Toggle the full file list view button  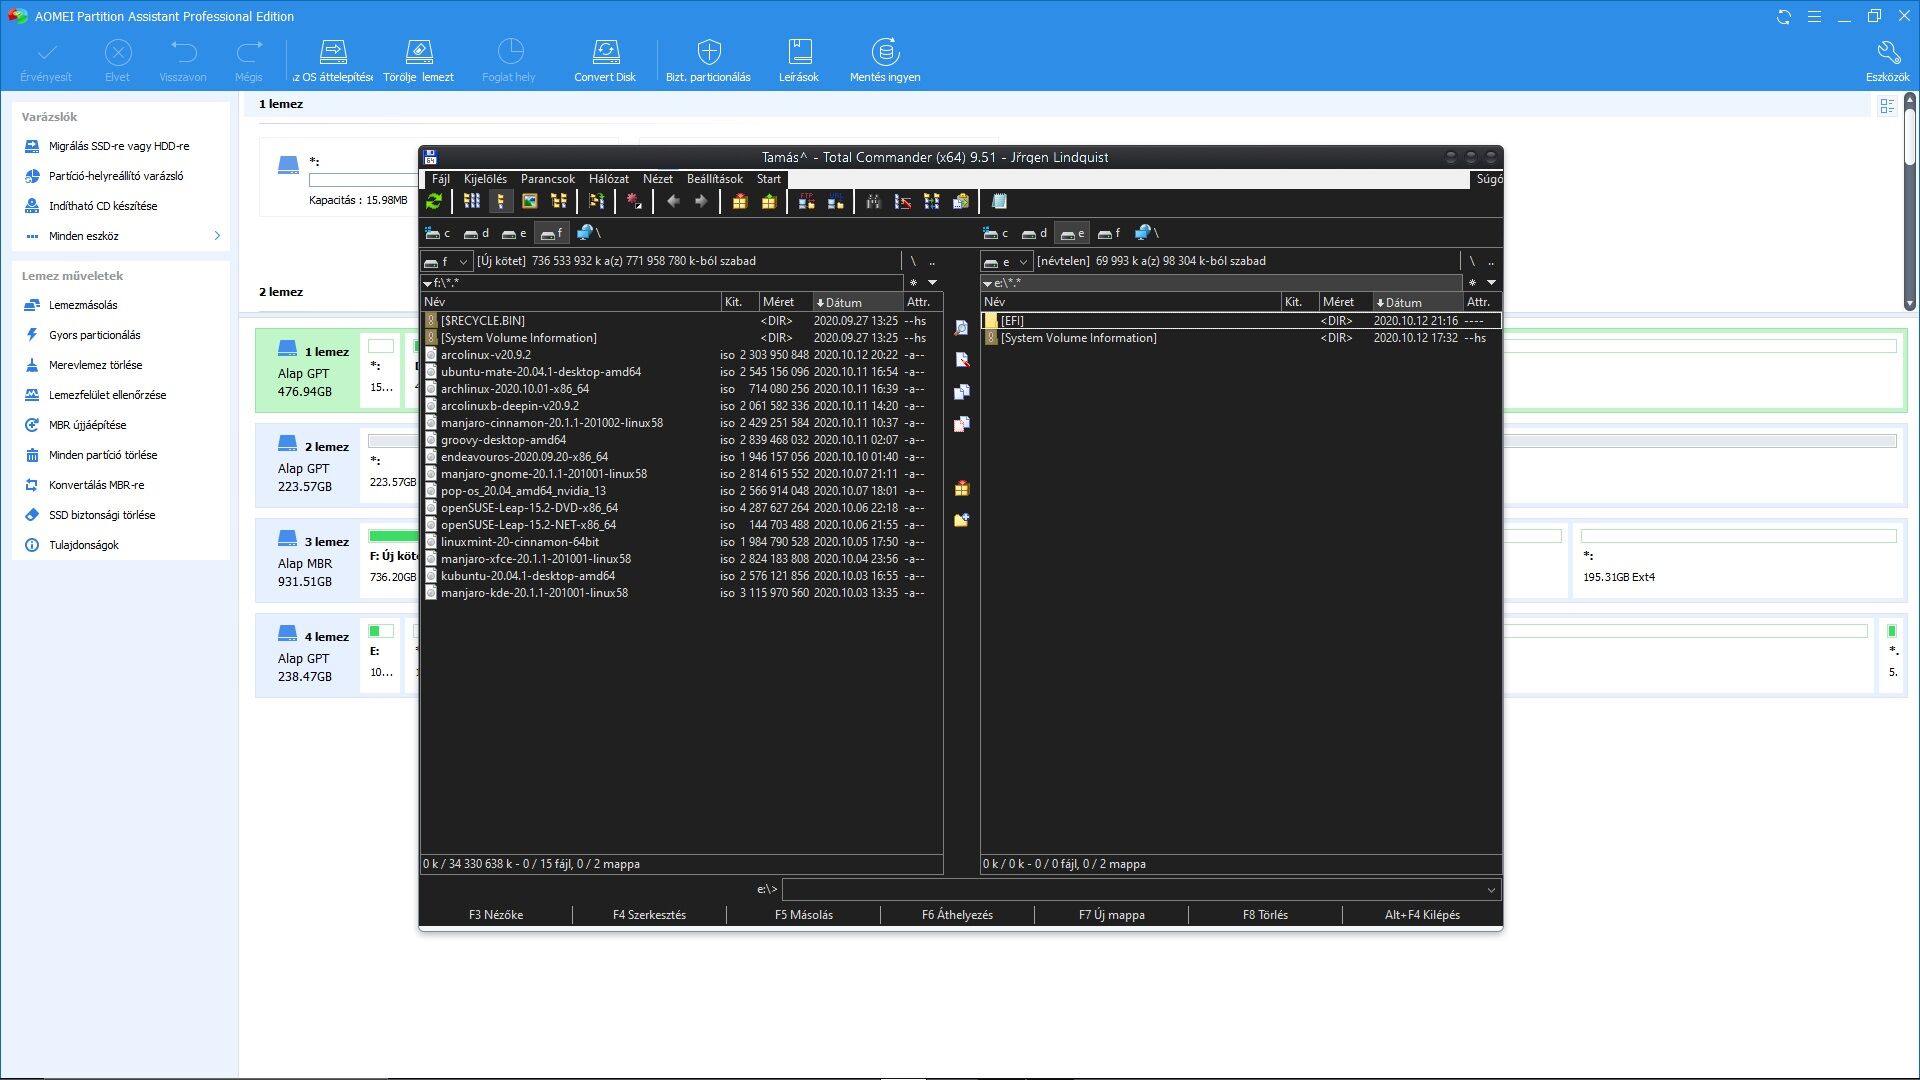[x=500, y=201]
